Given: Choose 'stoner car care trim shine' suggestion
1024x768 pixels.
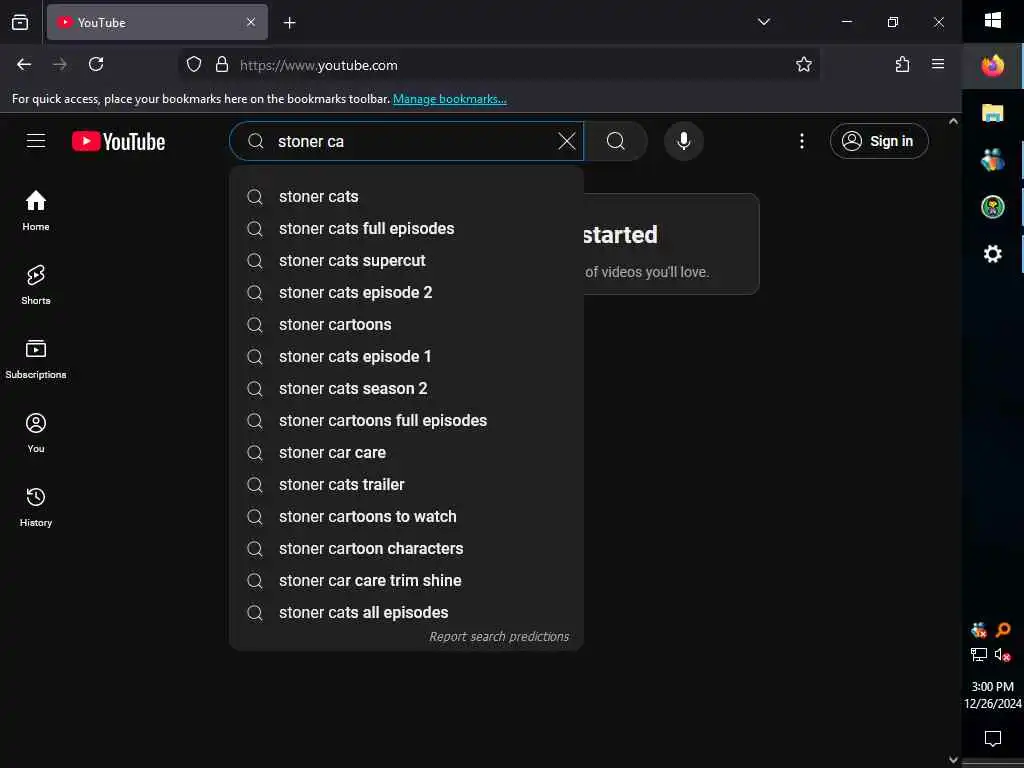Looking at the screenshot, I should 406,581.
